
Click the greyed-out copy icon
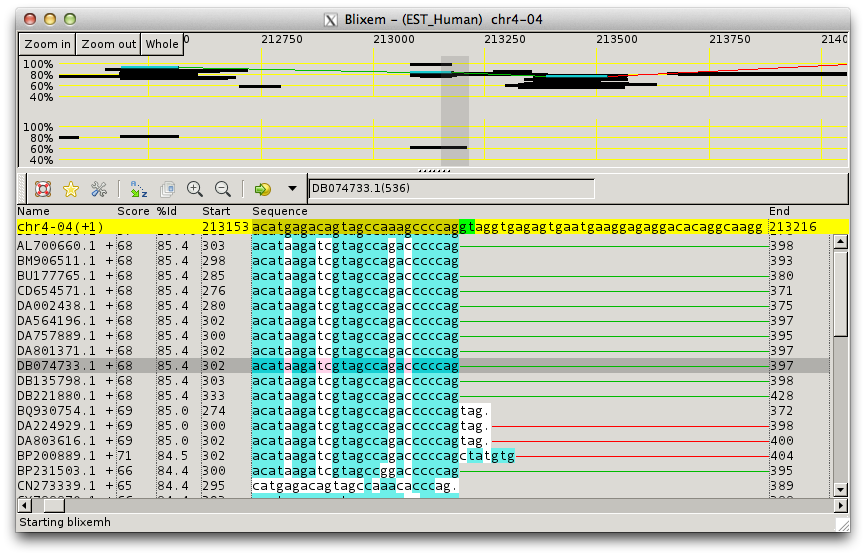(167, 189)
